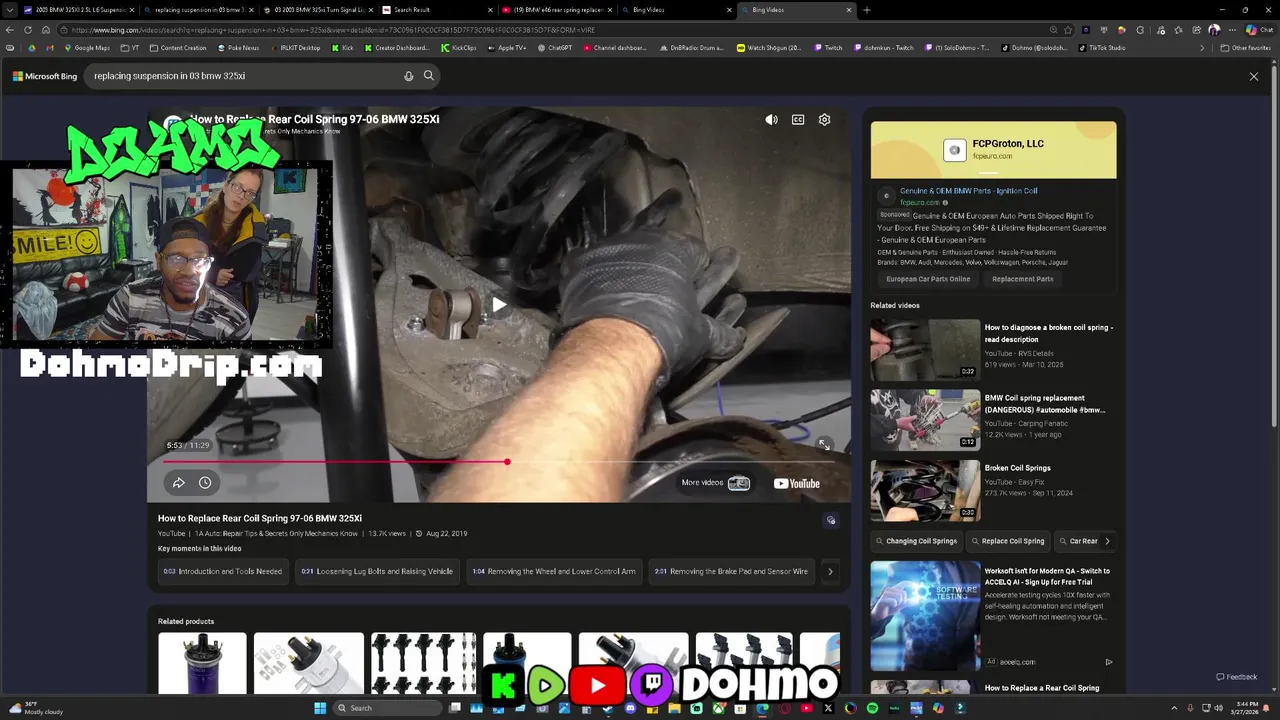Switch to 03 2003 BMW 325xi Turn Signal tab
The height and width of the screenshot is (720, 1280).
coord(318,10)
